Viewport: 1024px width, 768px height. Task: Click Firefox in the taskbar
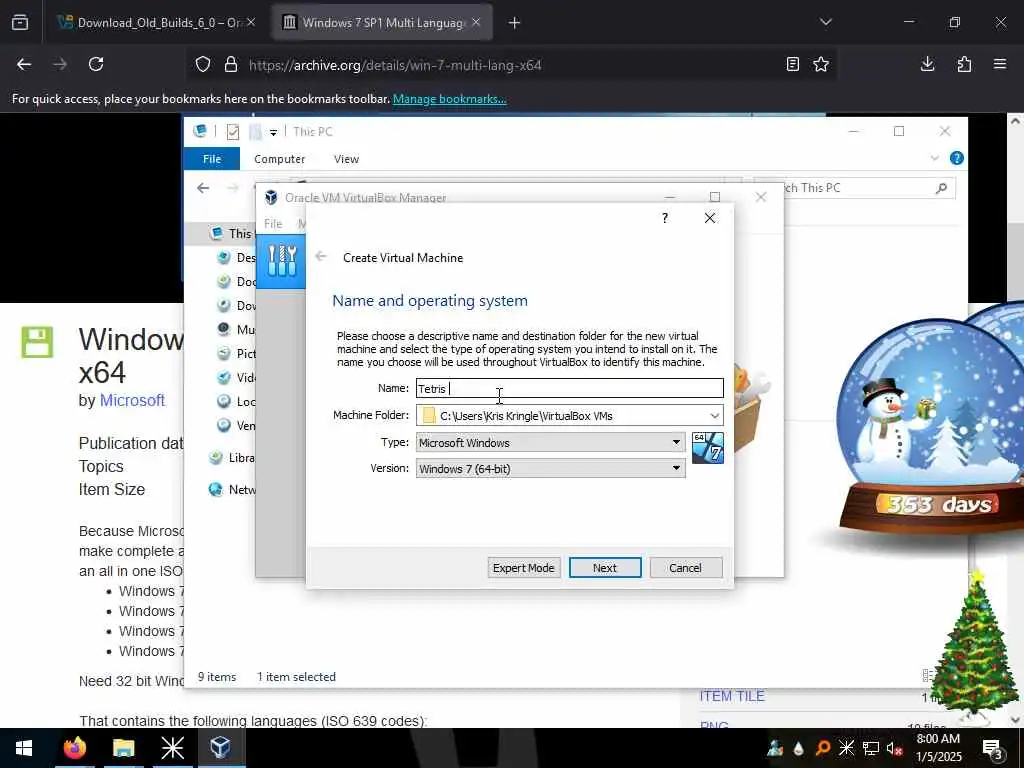point(74,748)
